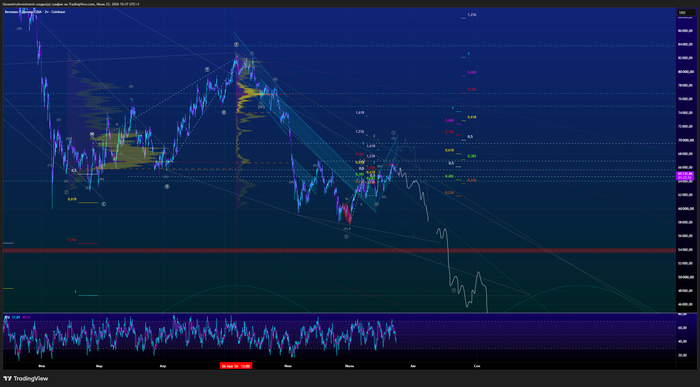This screenshot has width=700, height=387.
Task: Click the purple current price label on the price axis
Action: (x=685, y=175)
